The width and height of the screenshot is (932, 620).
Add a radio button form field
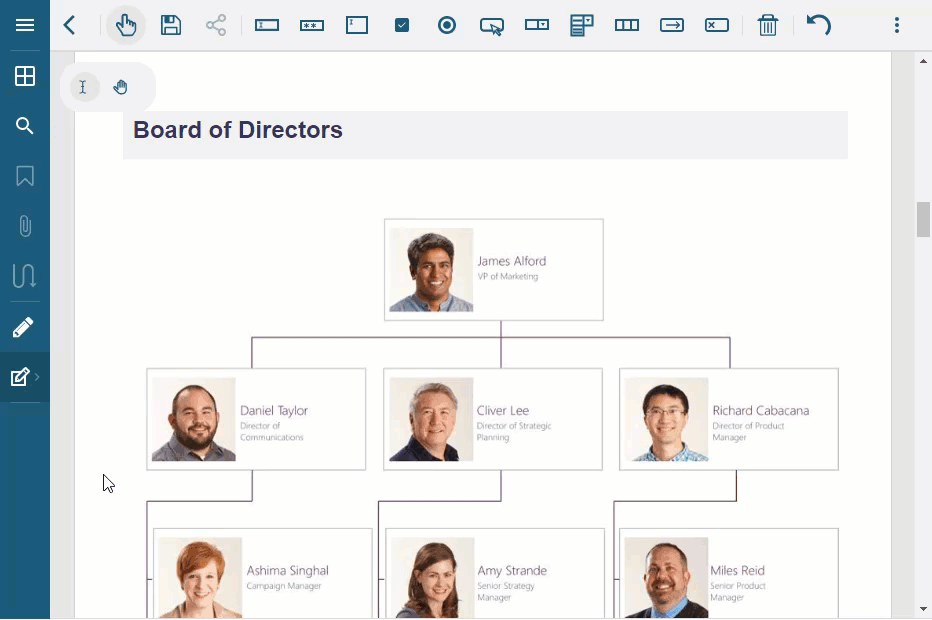click(x=447, y=25)
